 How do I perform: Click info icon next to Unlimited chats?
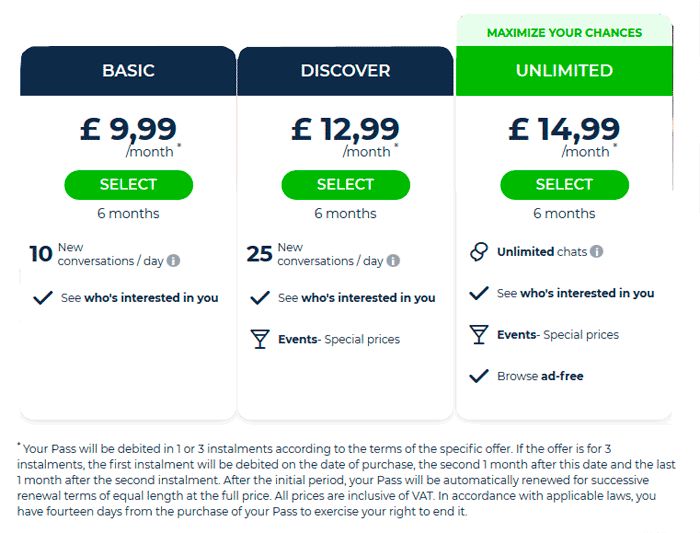coord(596,251)
